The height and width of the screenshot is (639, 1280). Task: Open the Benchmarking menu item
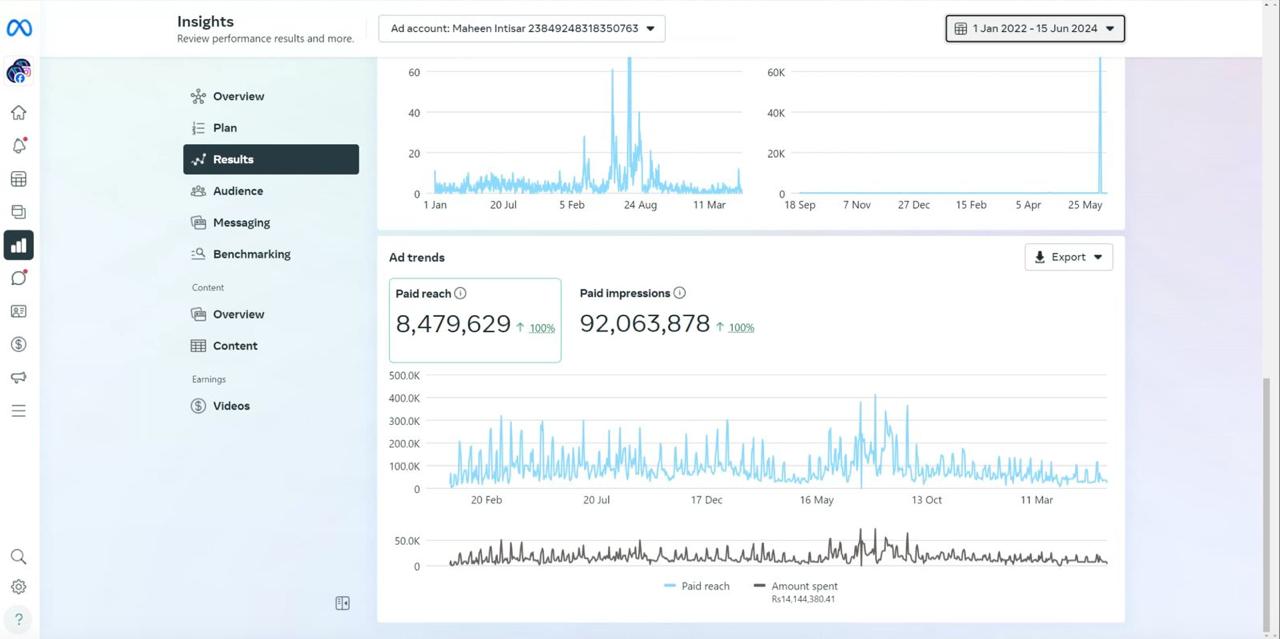pyautogui.click(x=251, y=254)
